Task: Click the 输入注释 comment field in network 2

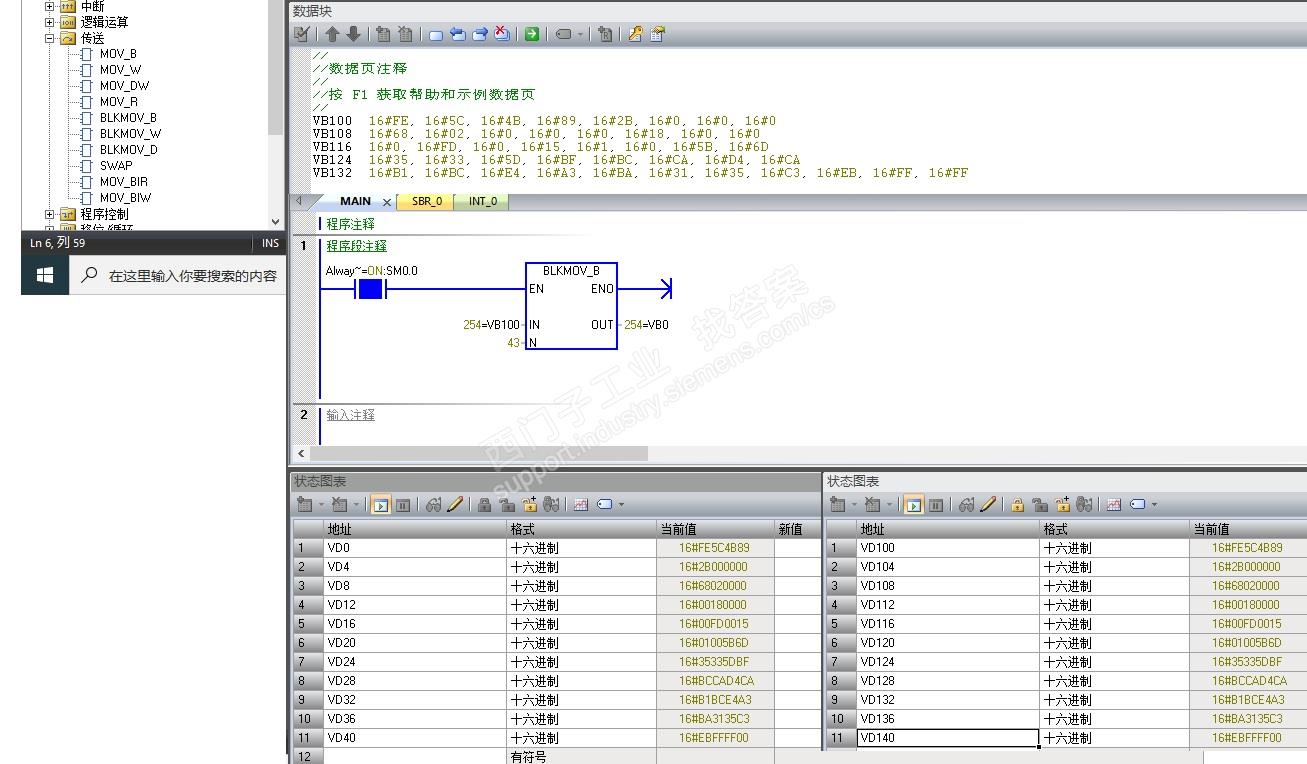Action: pos(350,415)
